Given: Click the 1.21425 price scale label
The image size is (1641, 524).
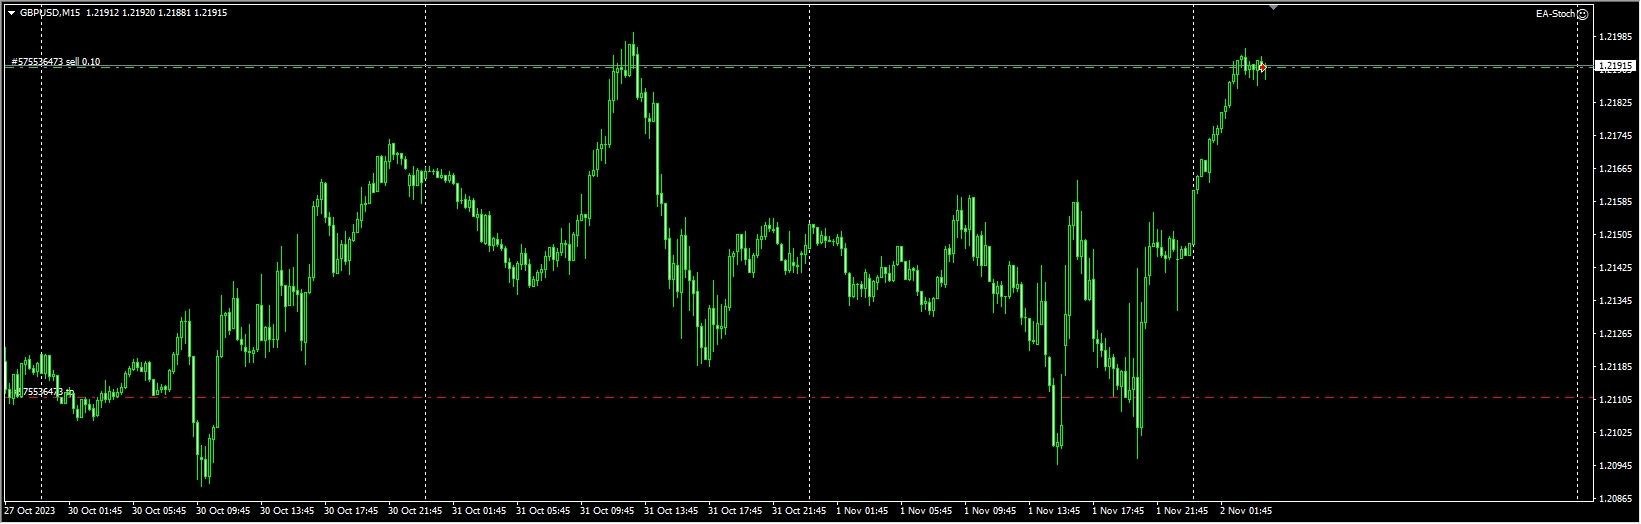Looking at the screenshot, I should (1615, 268).
